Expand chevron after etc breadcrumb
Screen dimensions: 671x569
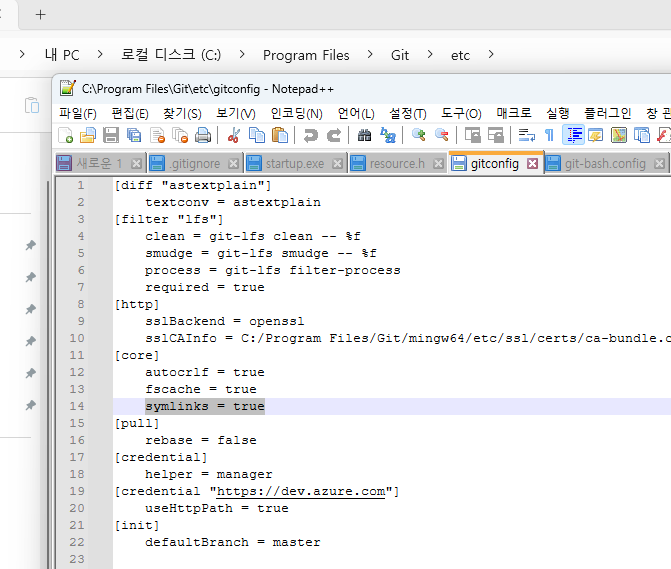pyautogui.click(x=491, y=54)
